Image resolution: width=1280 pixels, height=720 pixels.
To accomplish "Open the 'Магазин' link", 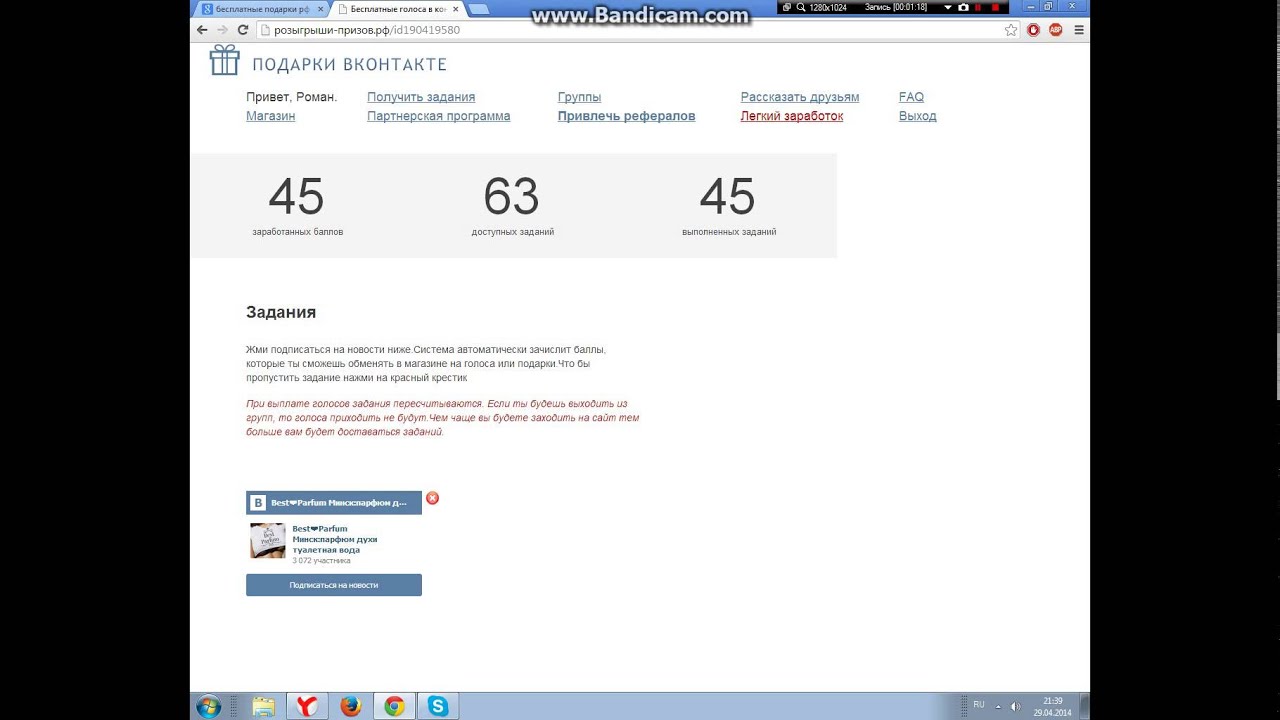I will coord(271,116).
